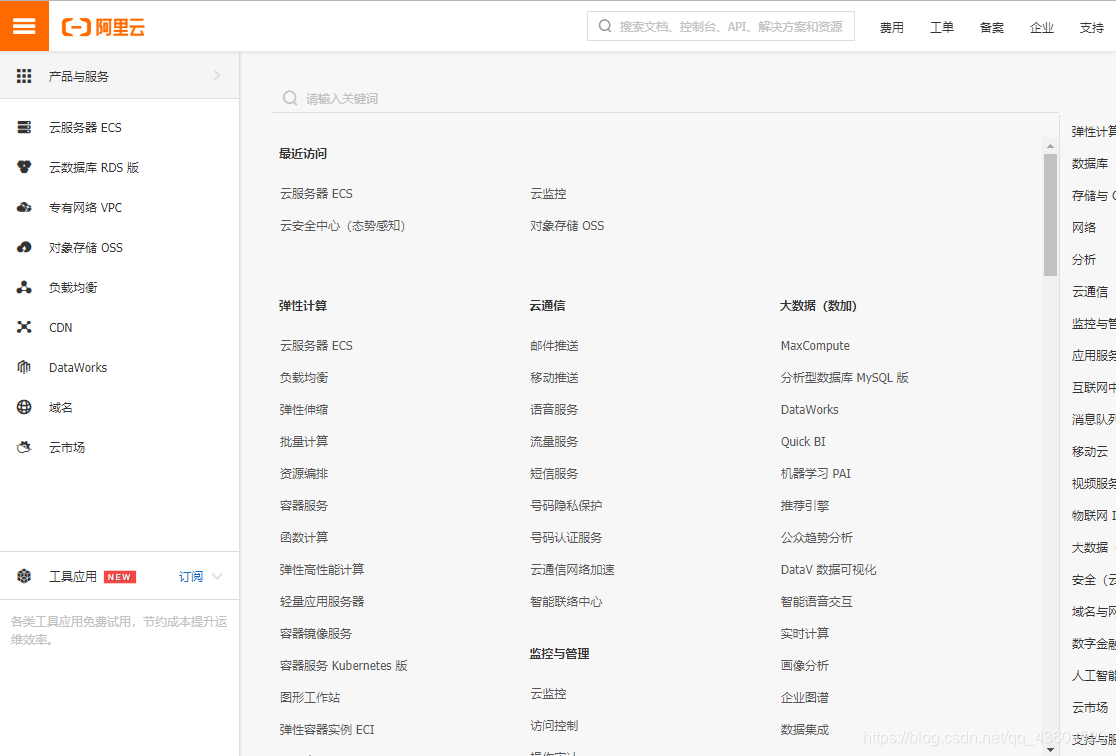1116x756 pixels.
Task: Click the product list scrollbar thumb
Action: [x=1051, y=214]
